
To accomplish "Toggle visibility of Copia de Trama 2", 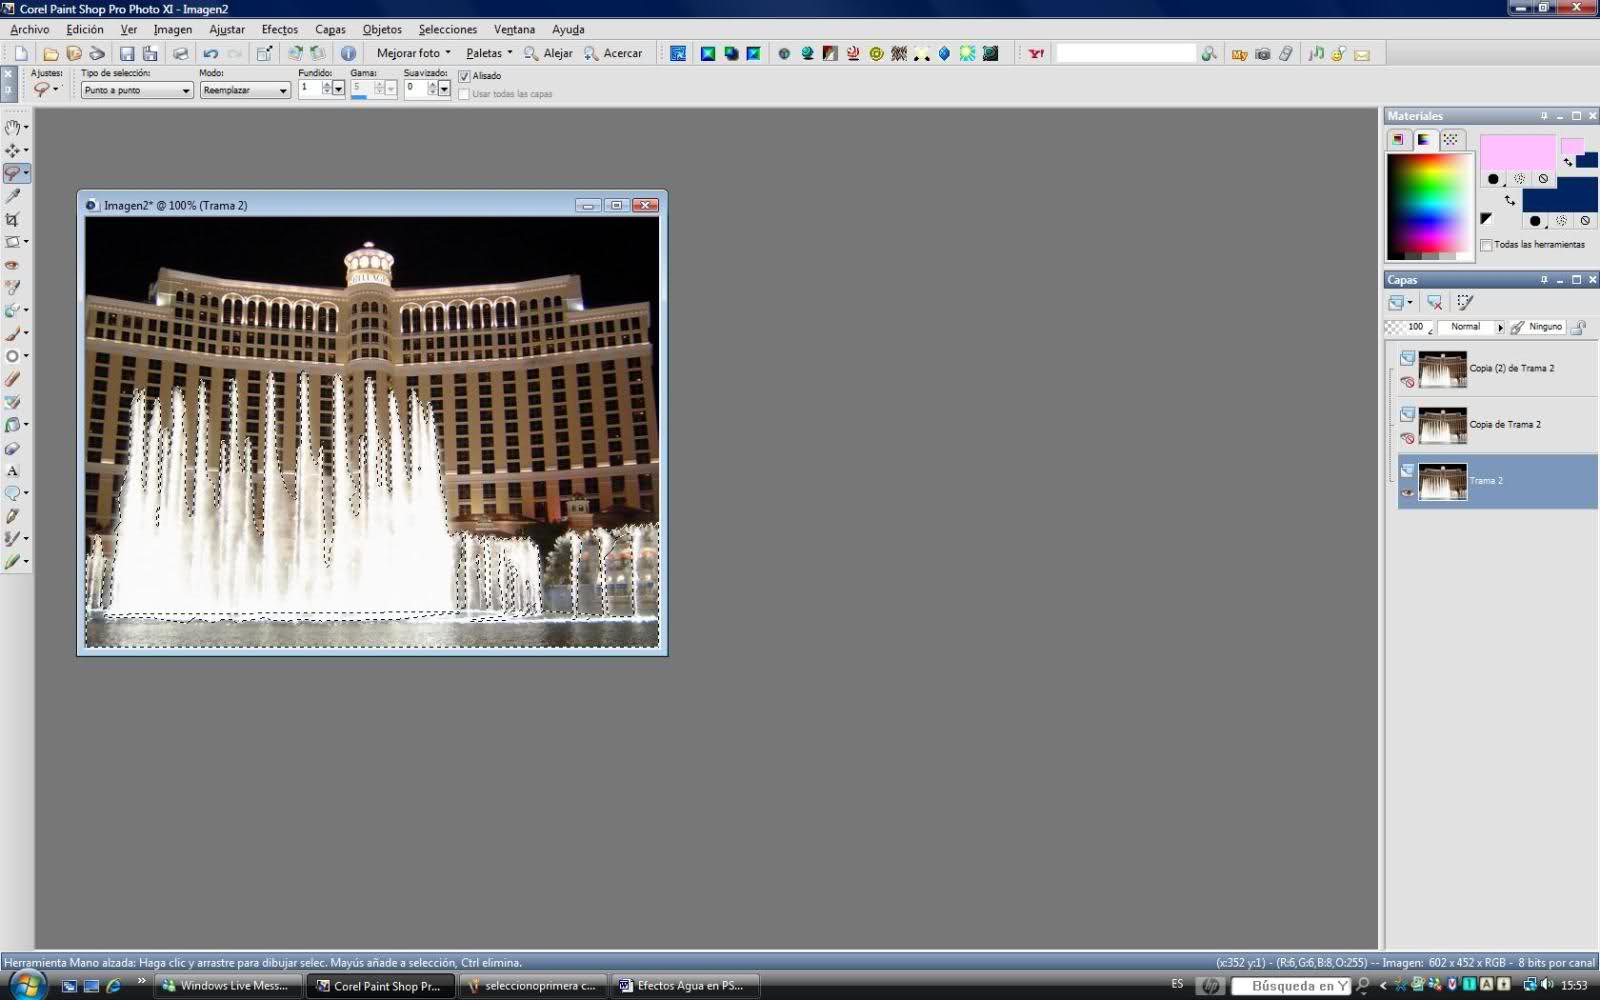I will pyautogui.click(x=1408, y=438).
